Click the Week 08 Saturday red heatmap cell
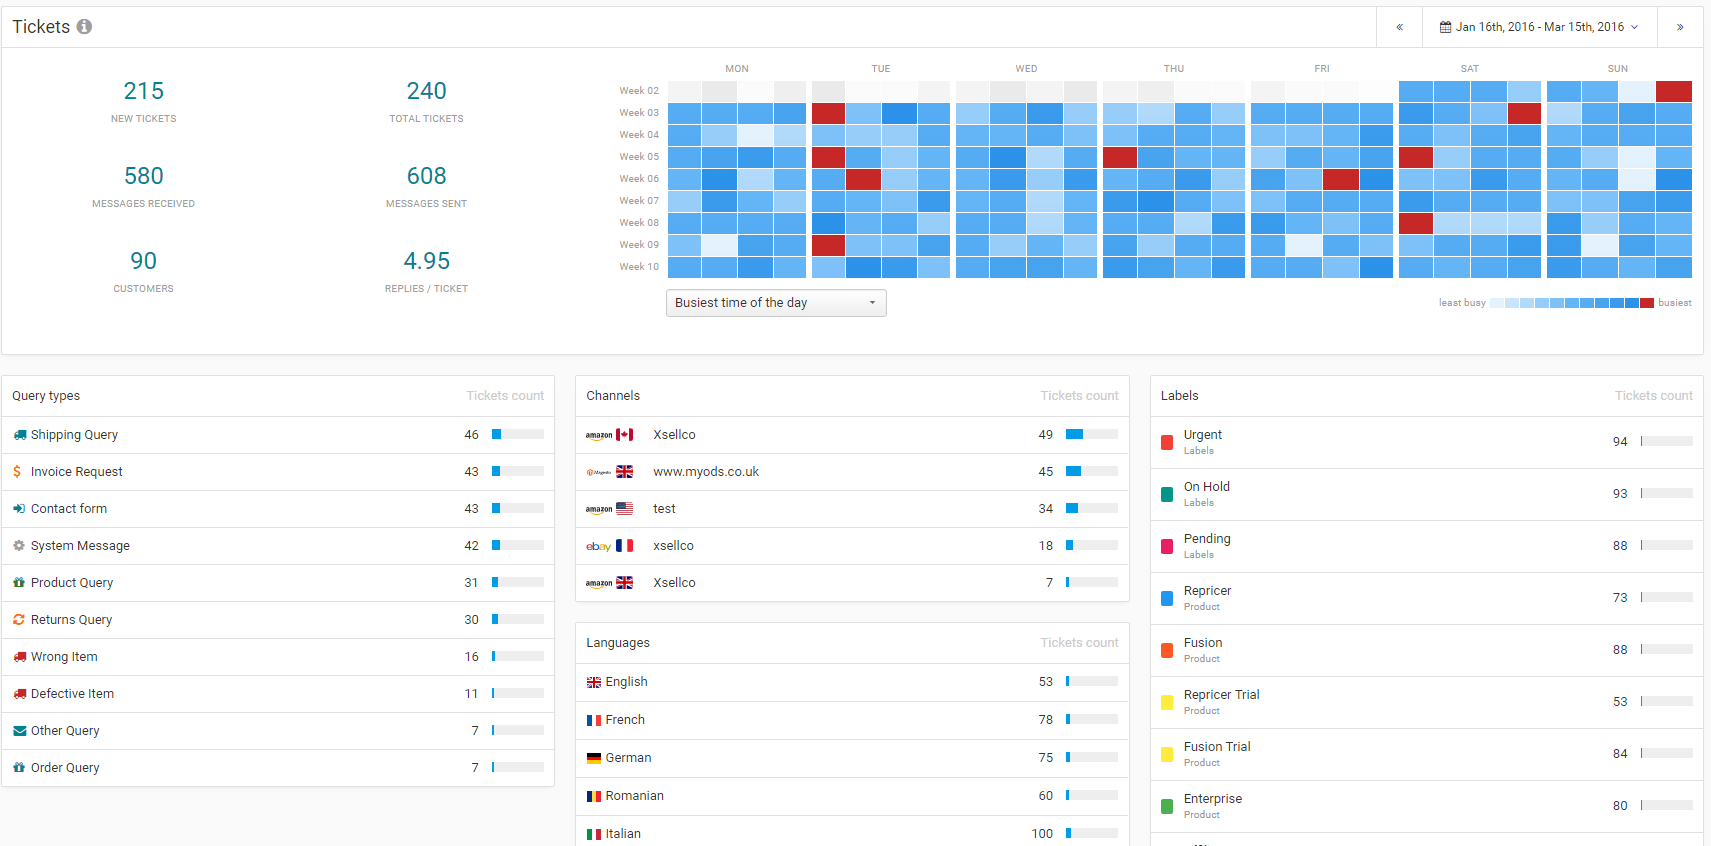Screen dimensions: 1711x846 1416,223
